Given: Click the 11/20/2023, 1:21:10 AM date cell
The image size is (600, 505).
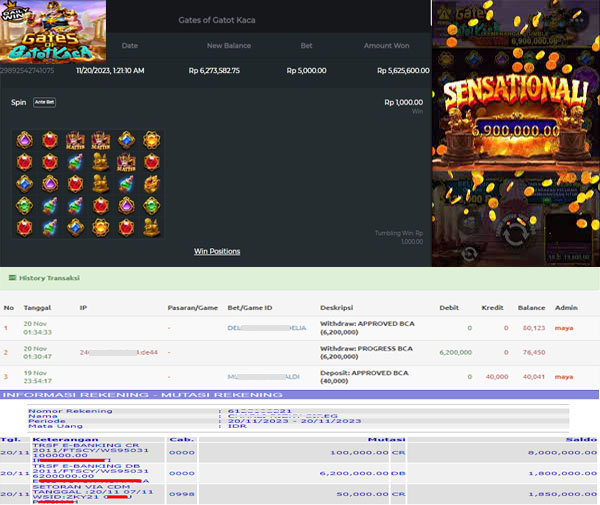Looking at the screenshot, I should (110, 70).
